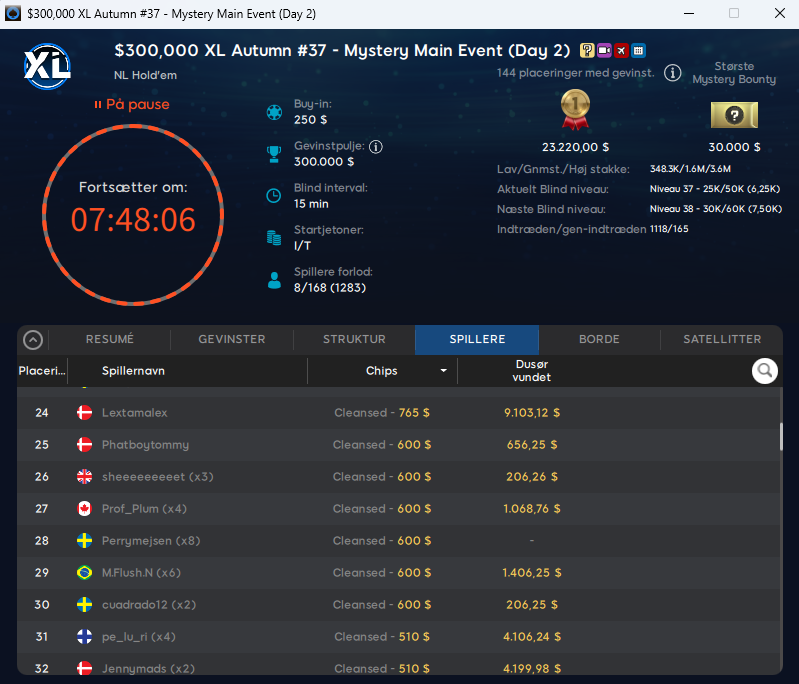Click the gold first place medal
The image size is (799, 684).
point(575,109)
